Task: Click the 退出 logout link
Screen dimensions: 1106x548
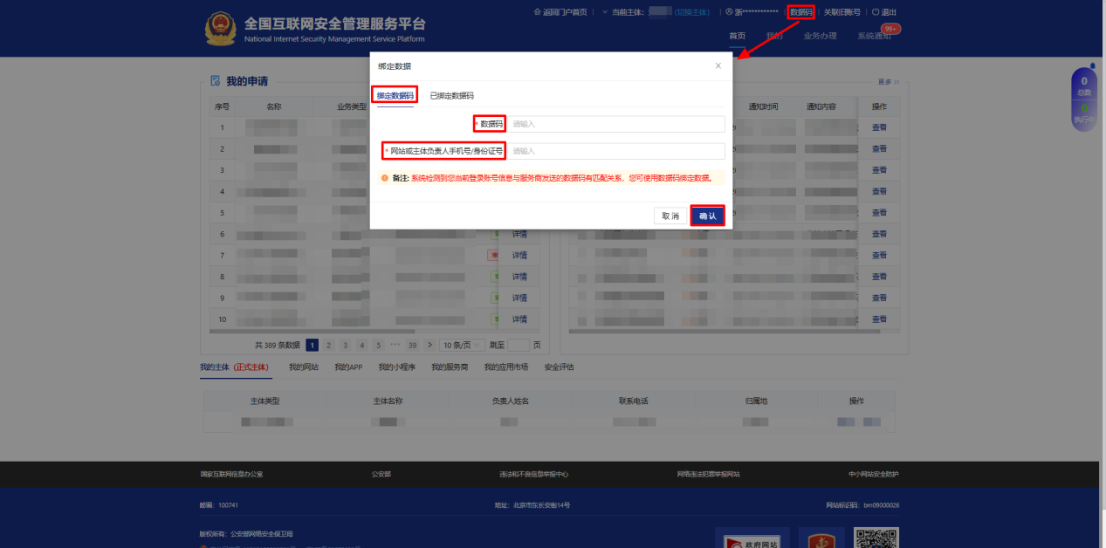Action: [889, 12]
